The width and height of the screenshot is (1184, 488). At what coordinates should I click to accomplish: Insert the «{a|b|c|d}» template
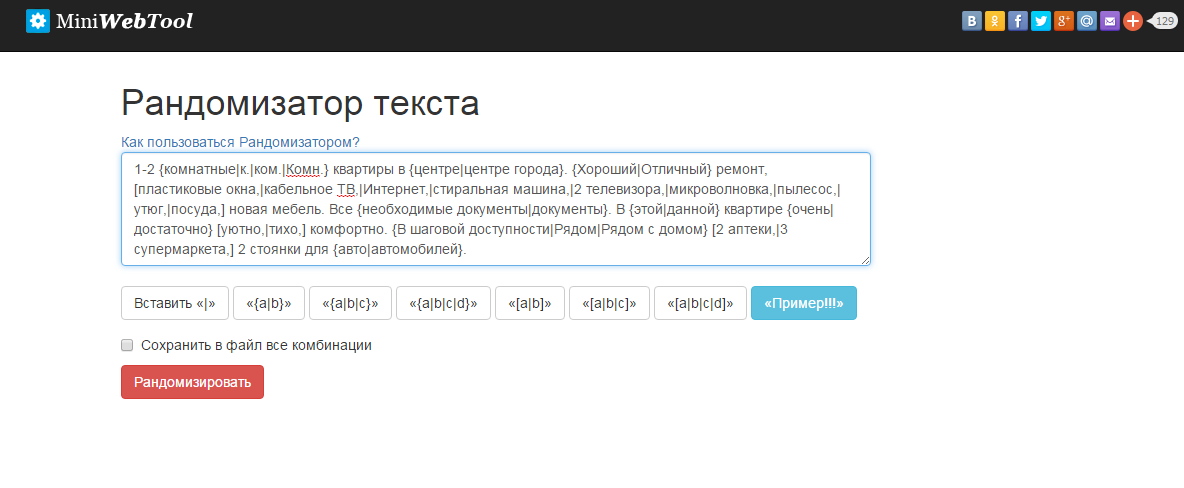click(x=443, y=303)
